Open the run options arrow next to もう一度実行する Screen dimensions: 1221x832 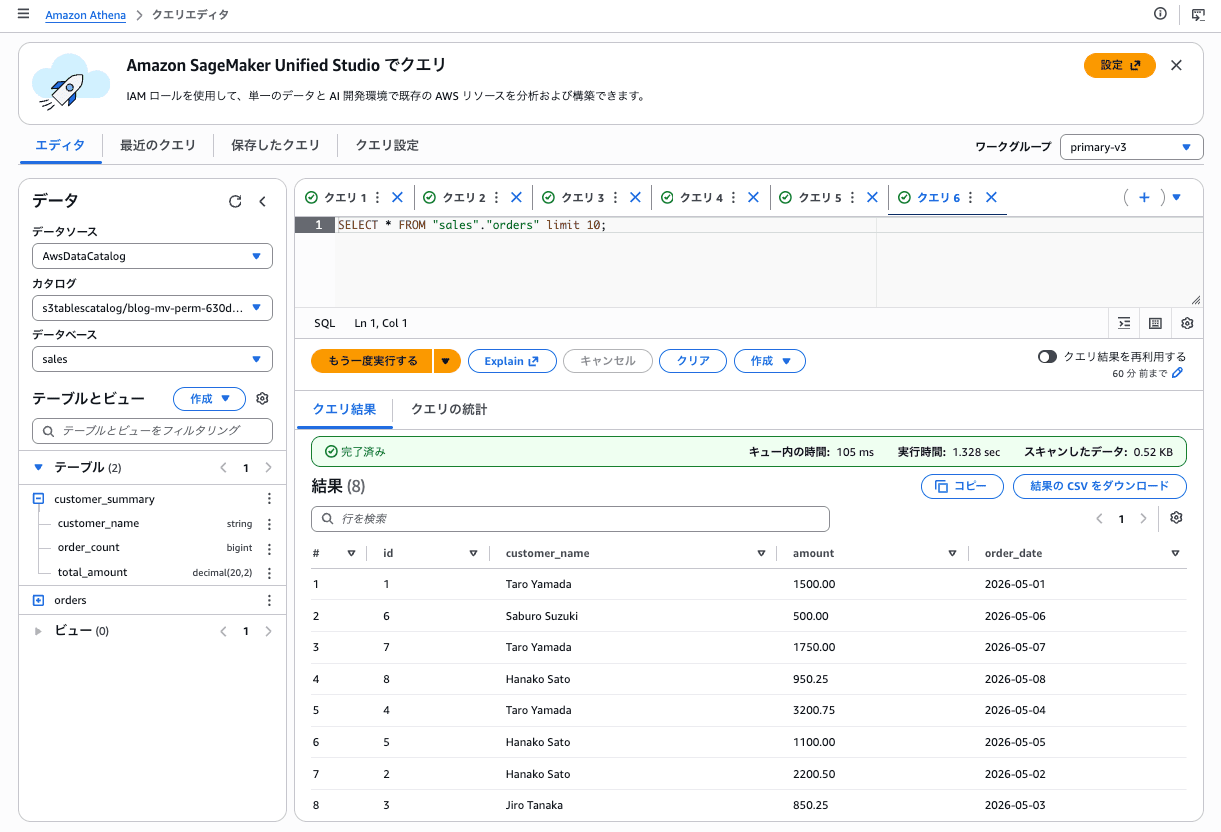pos(447,361)
